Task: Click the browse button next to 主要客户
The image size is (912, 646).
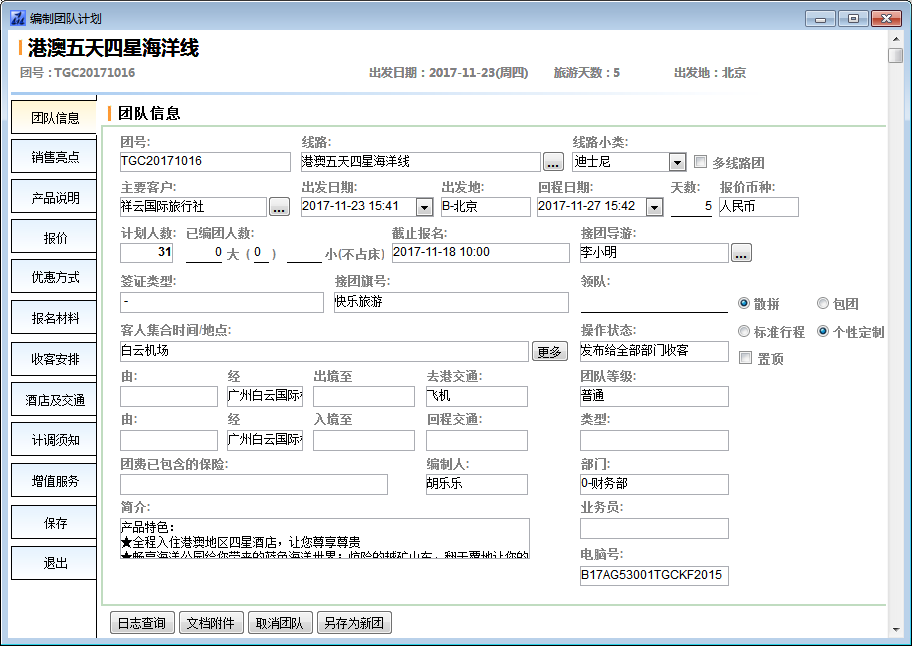Action: coord(279,207)
